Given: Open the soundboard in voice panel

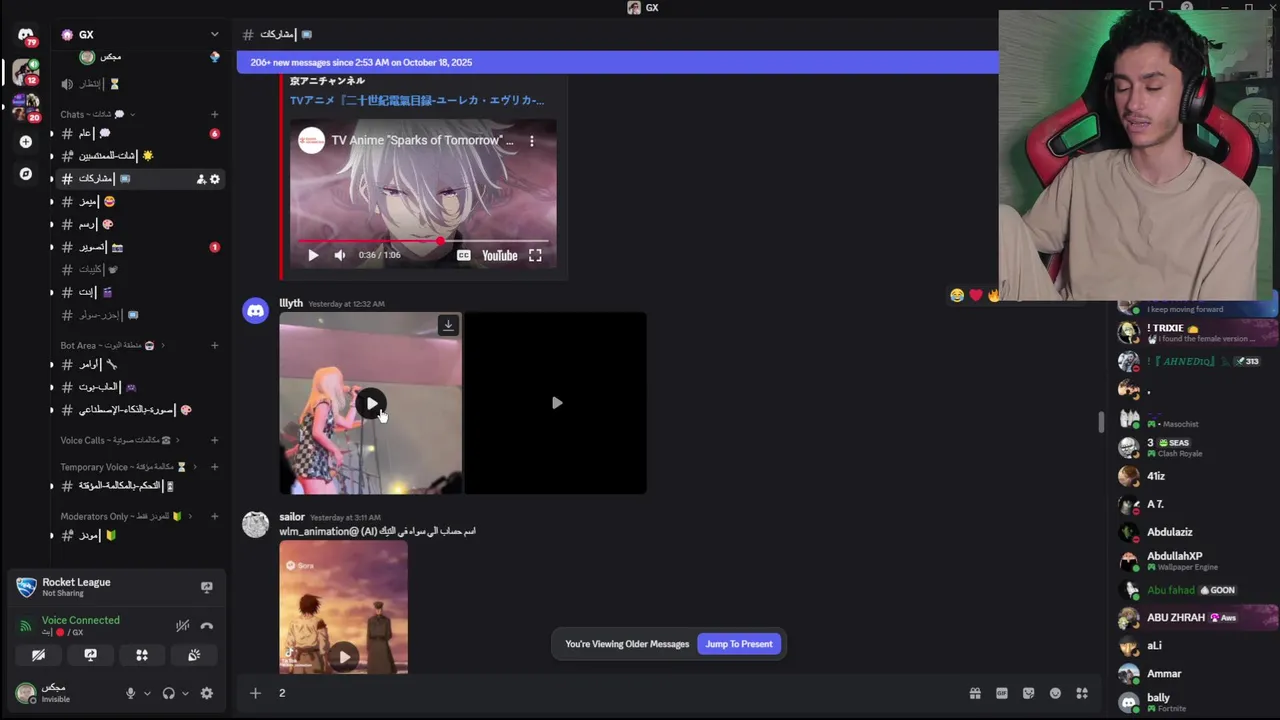Looking at the screenshot, I should click(194, 655).
